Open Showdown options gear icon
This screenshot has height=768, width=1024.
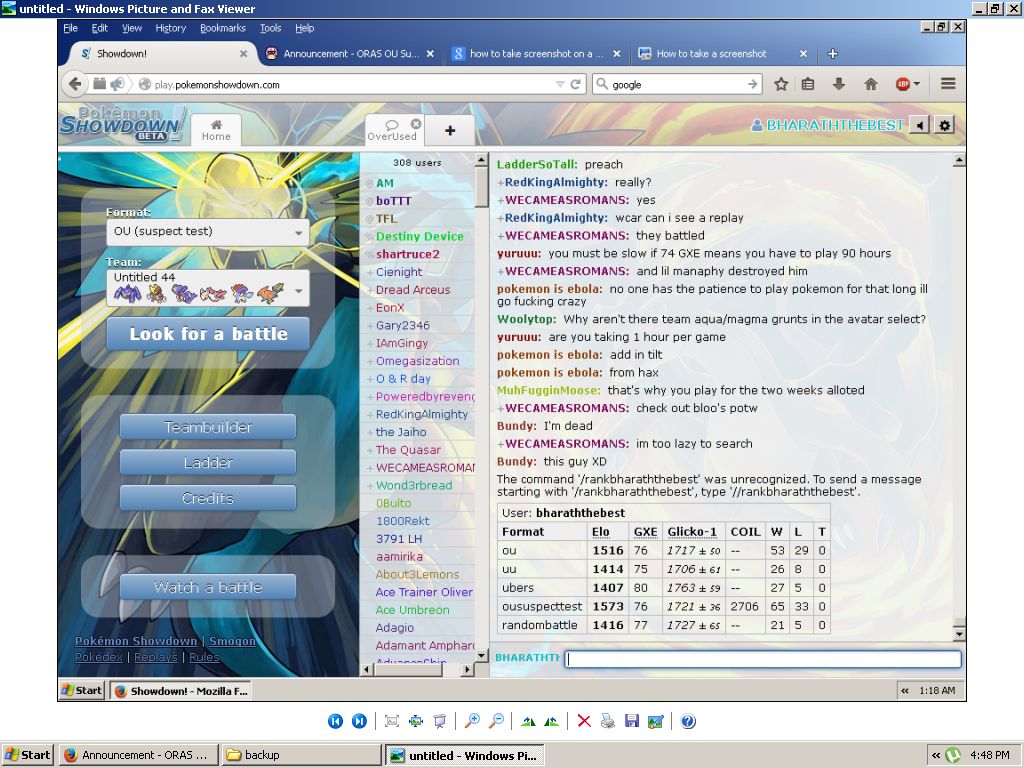pos(944,125)
